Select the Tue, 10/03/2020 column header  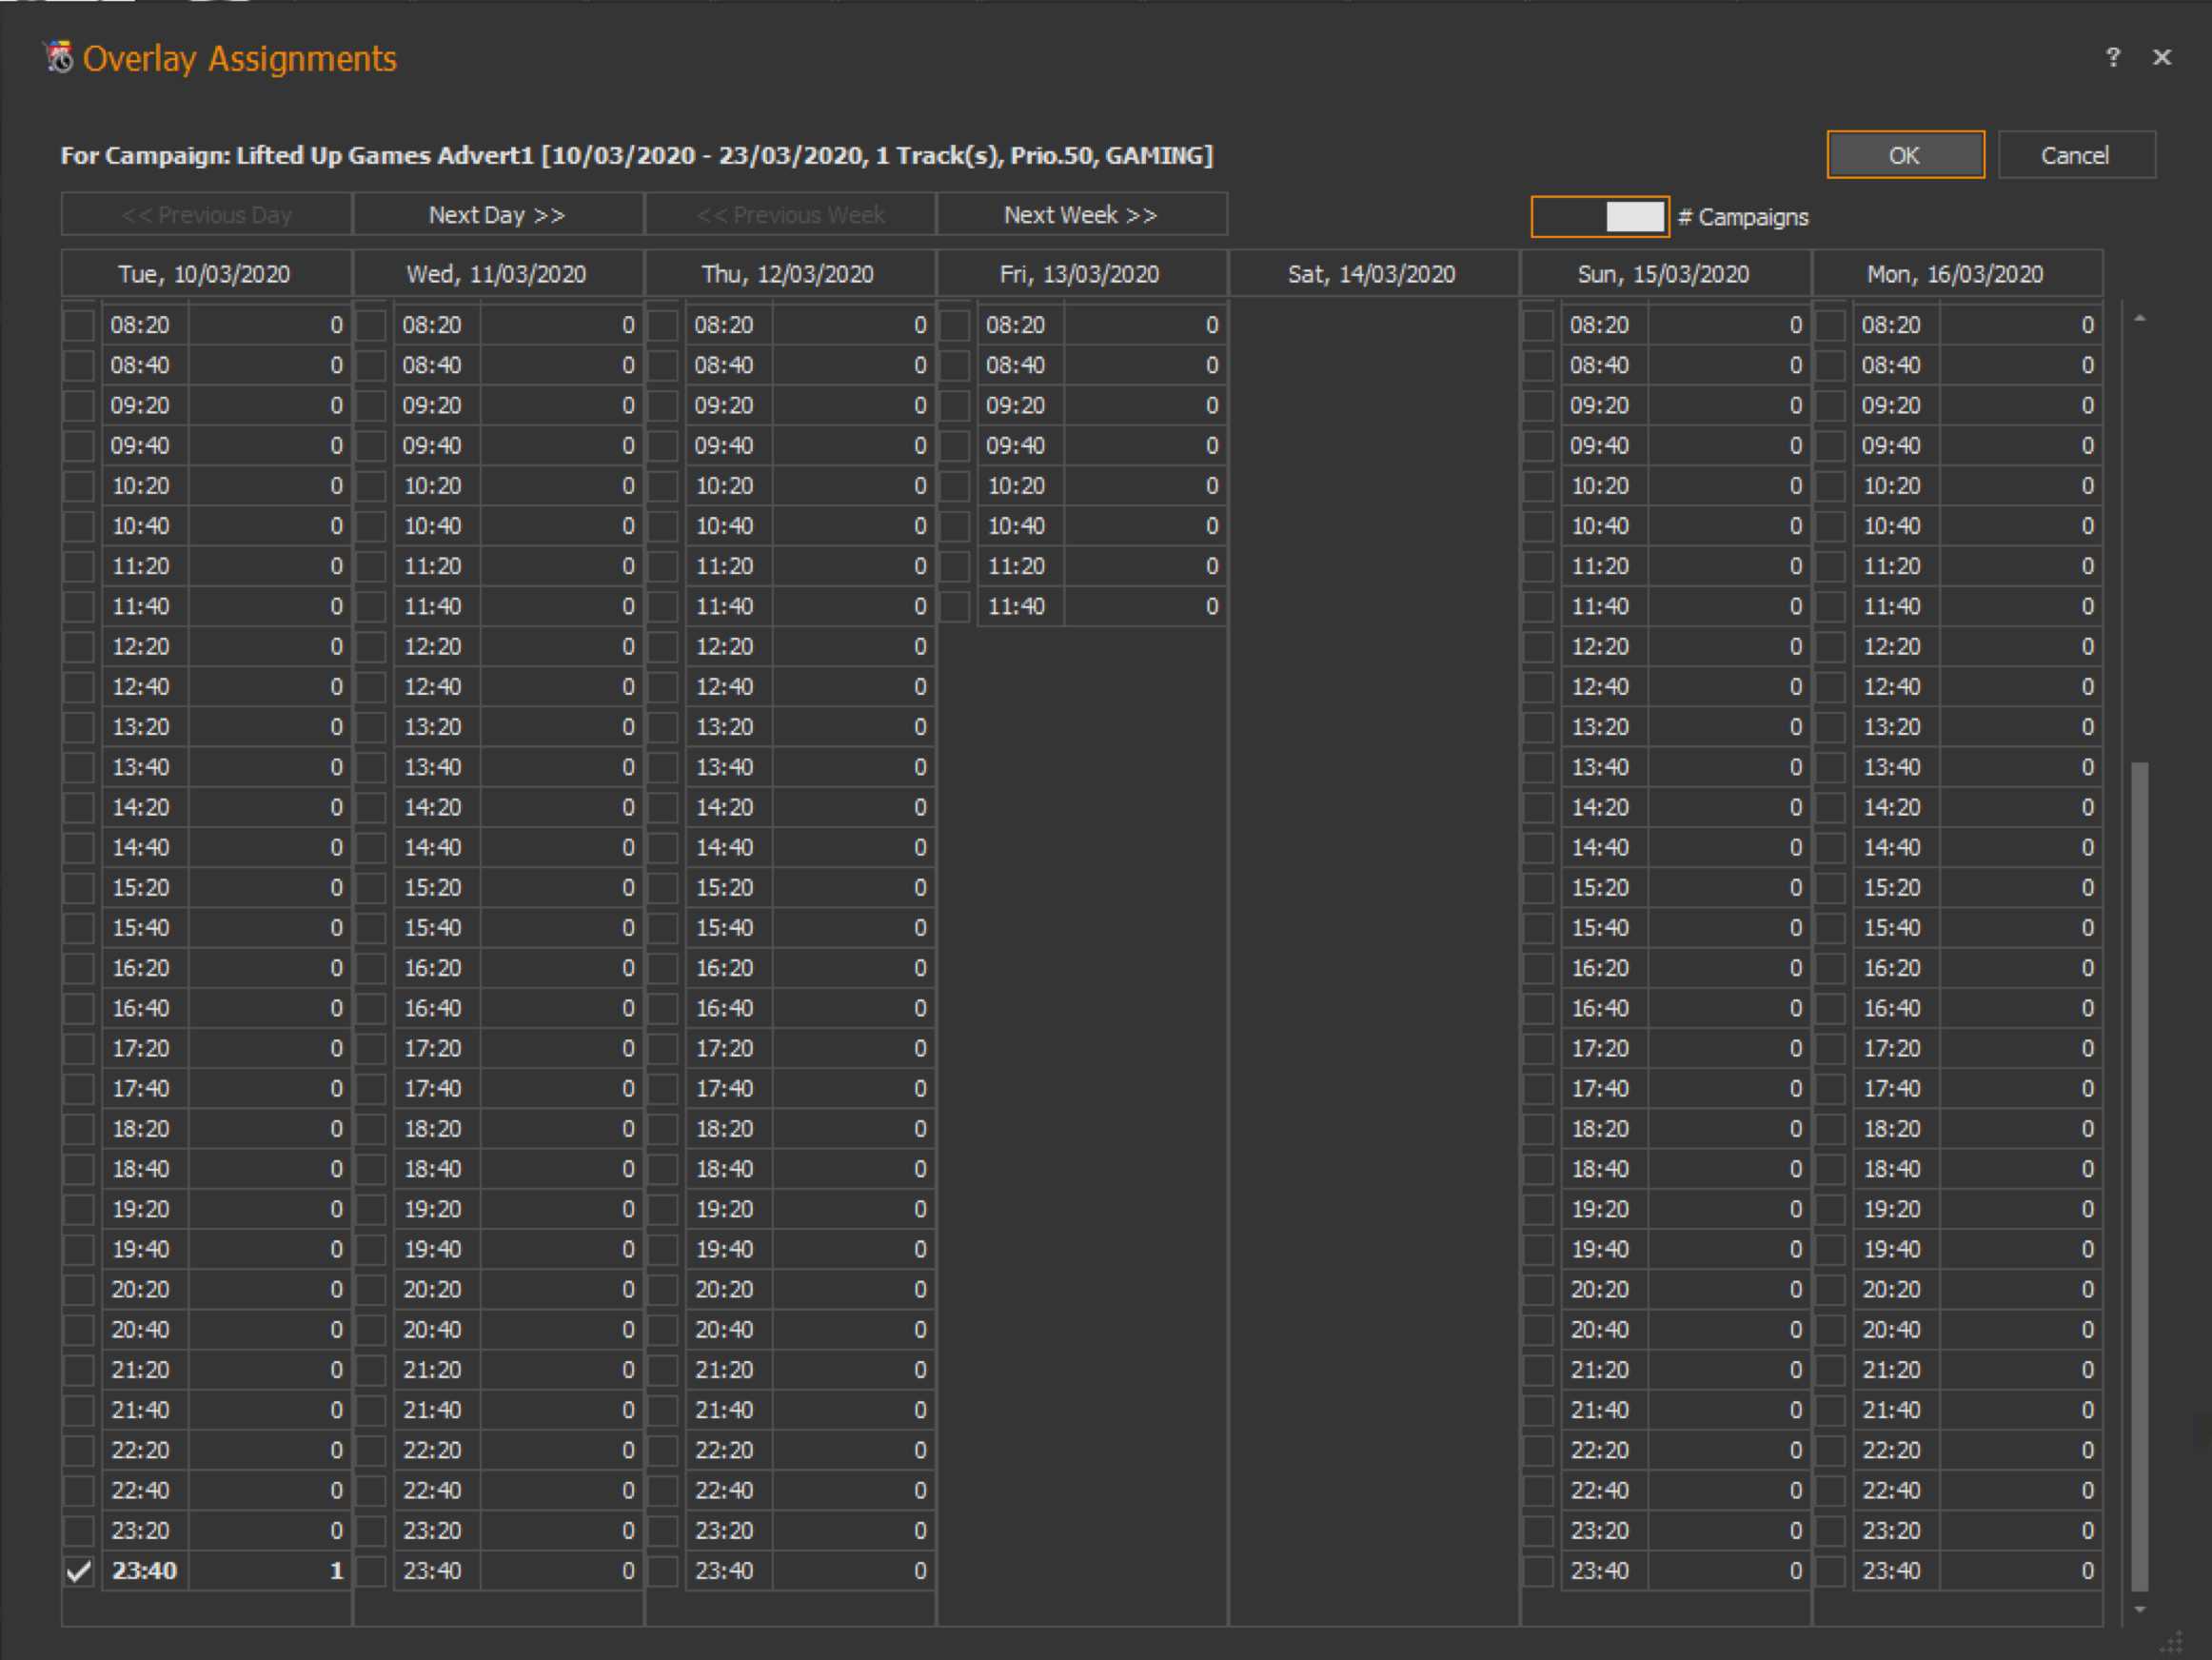pyautogui.click(x=206, y=274)
